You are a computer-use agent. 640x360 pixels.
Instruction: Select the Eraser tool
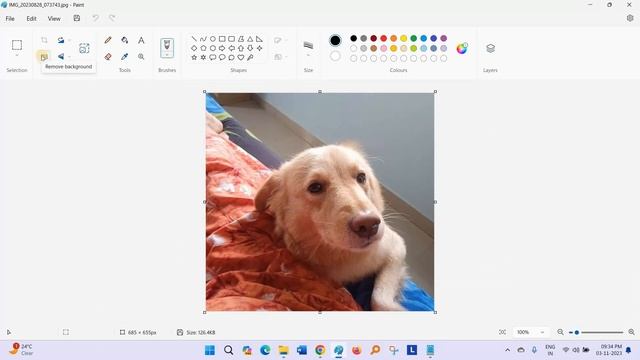(108, 57)
